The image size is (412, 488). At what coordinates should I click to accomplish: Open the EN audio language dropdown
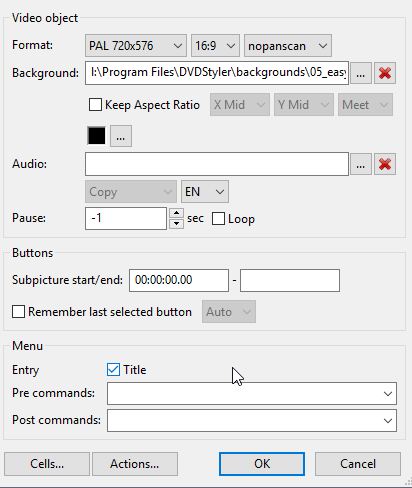[x=205, y=192]
